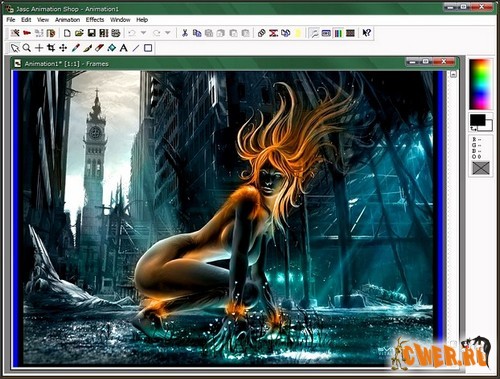Screen dimensions: 500x379
Task: Create a new animation with blank page icon
Action: tap(67, 33)
